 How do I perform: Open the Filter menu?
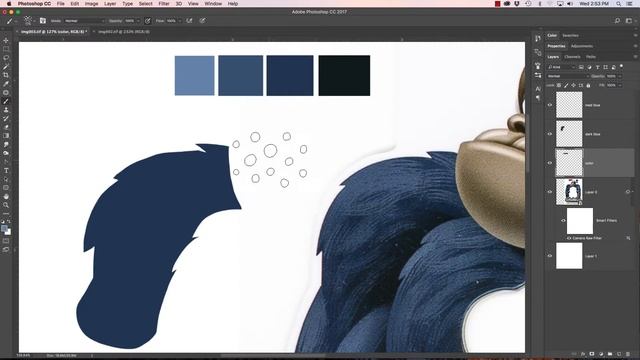point(164,4)
